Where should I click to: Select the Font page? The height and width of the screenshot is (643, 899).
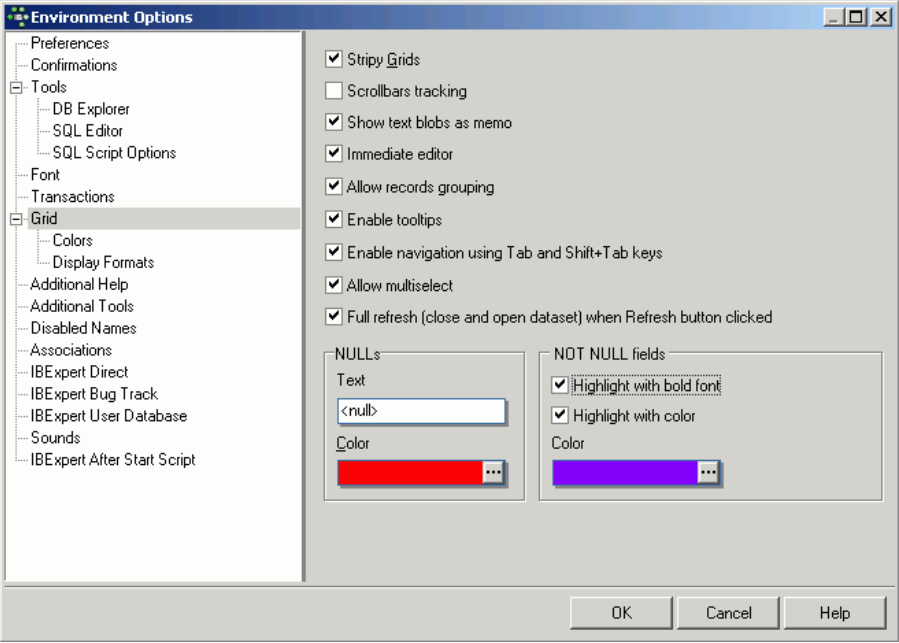45,174
